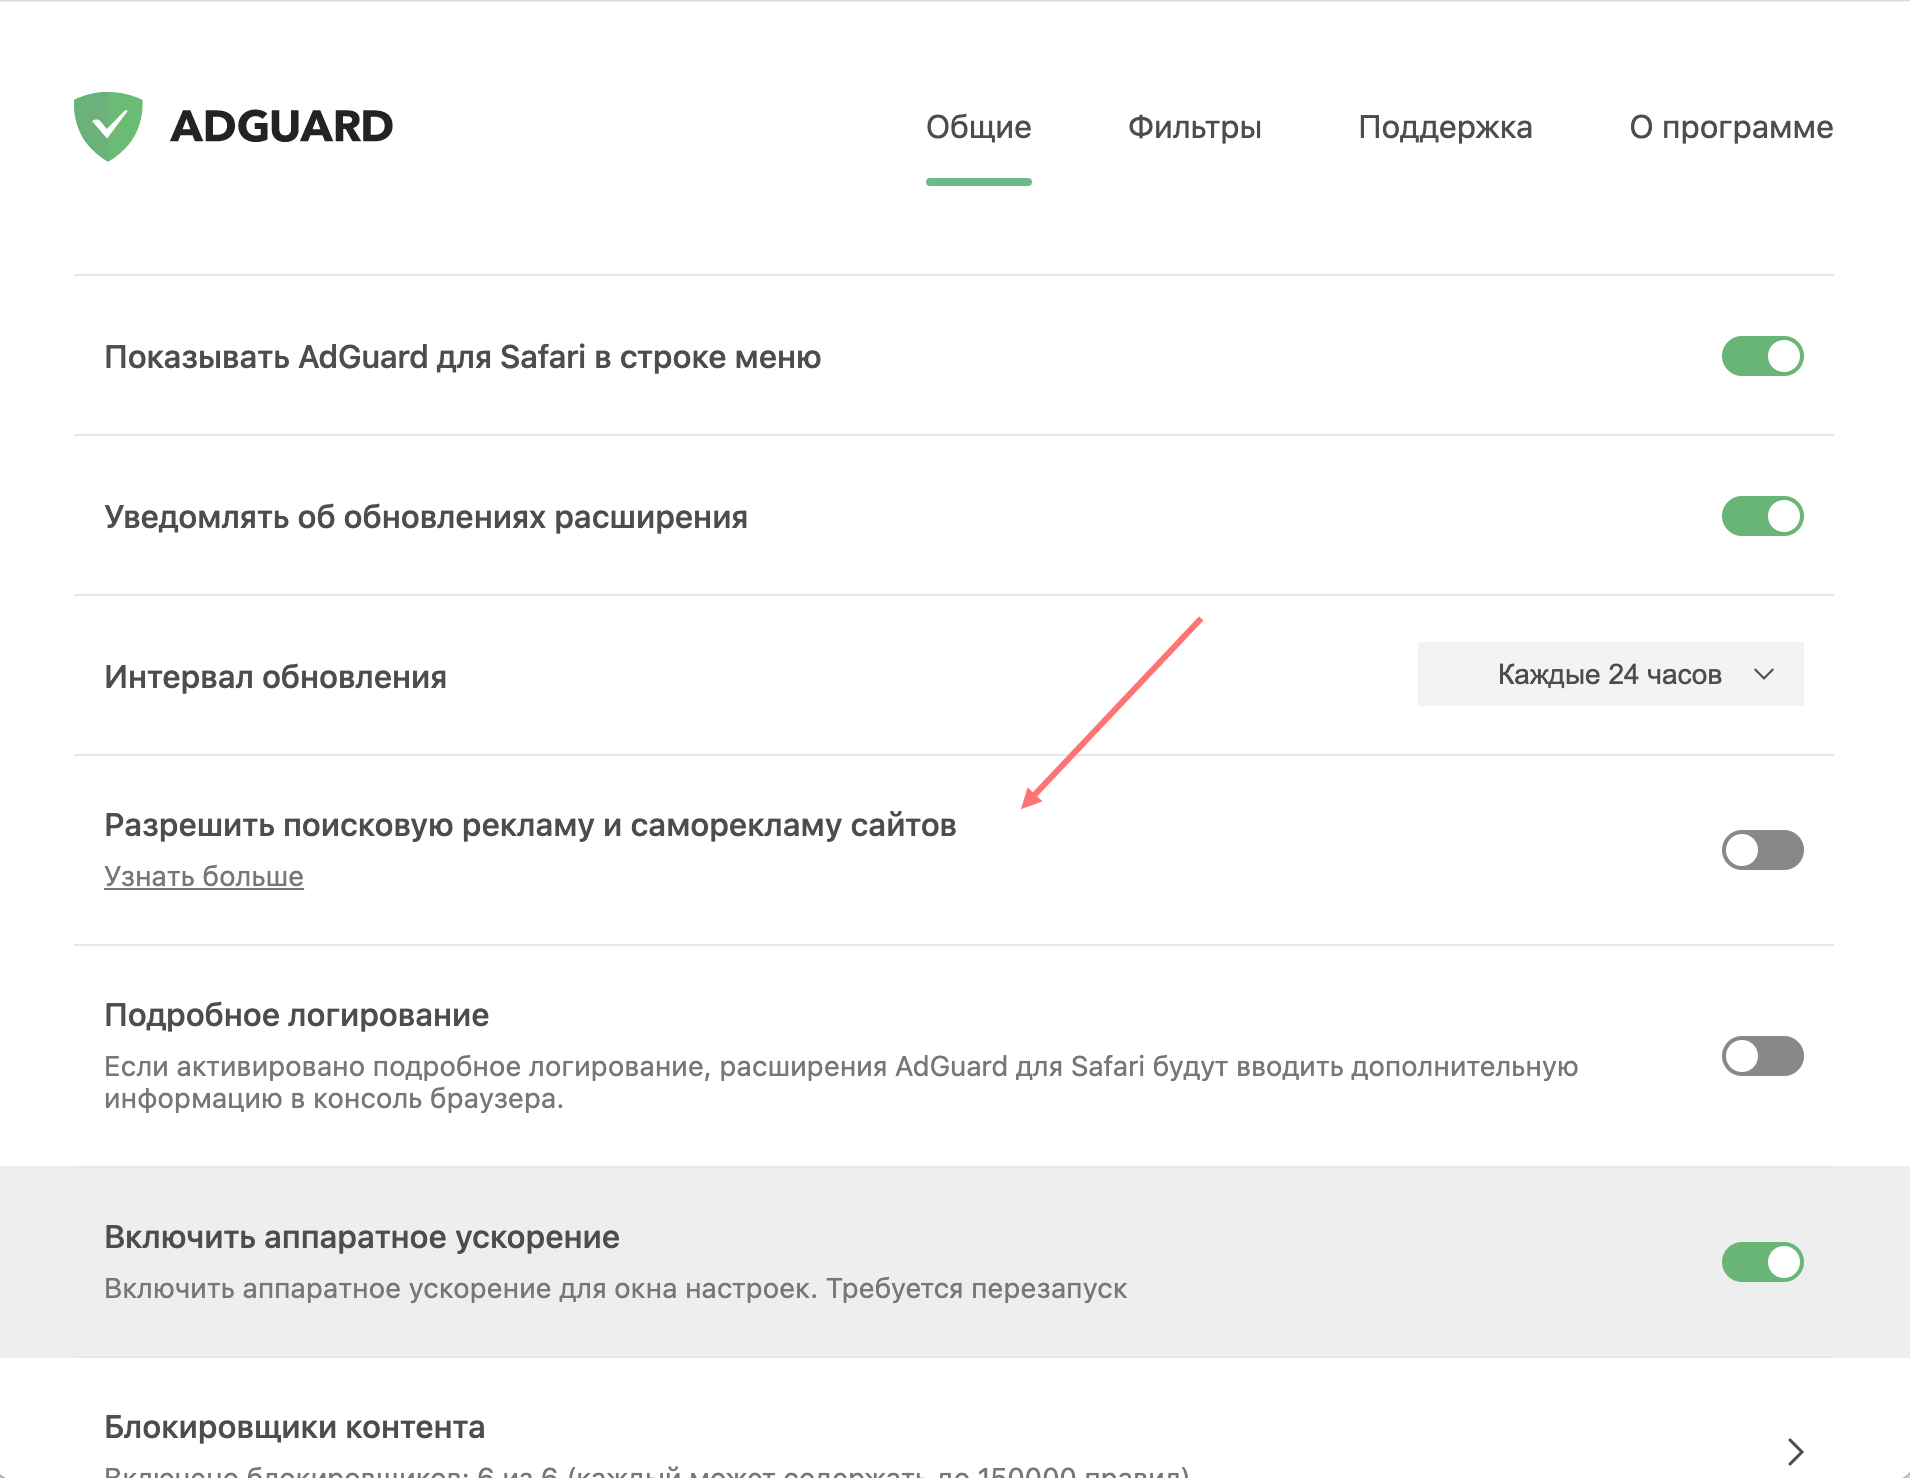Click the AdGuard green shield logo
The height and width of the screenshot is (1478, 1910).
[x=108, y=126]
